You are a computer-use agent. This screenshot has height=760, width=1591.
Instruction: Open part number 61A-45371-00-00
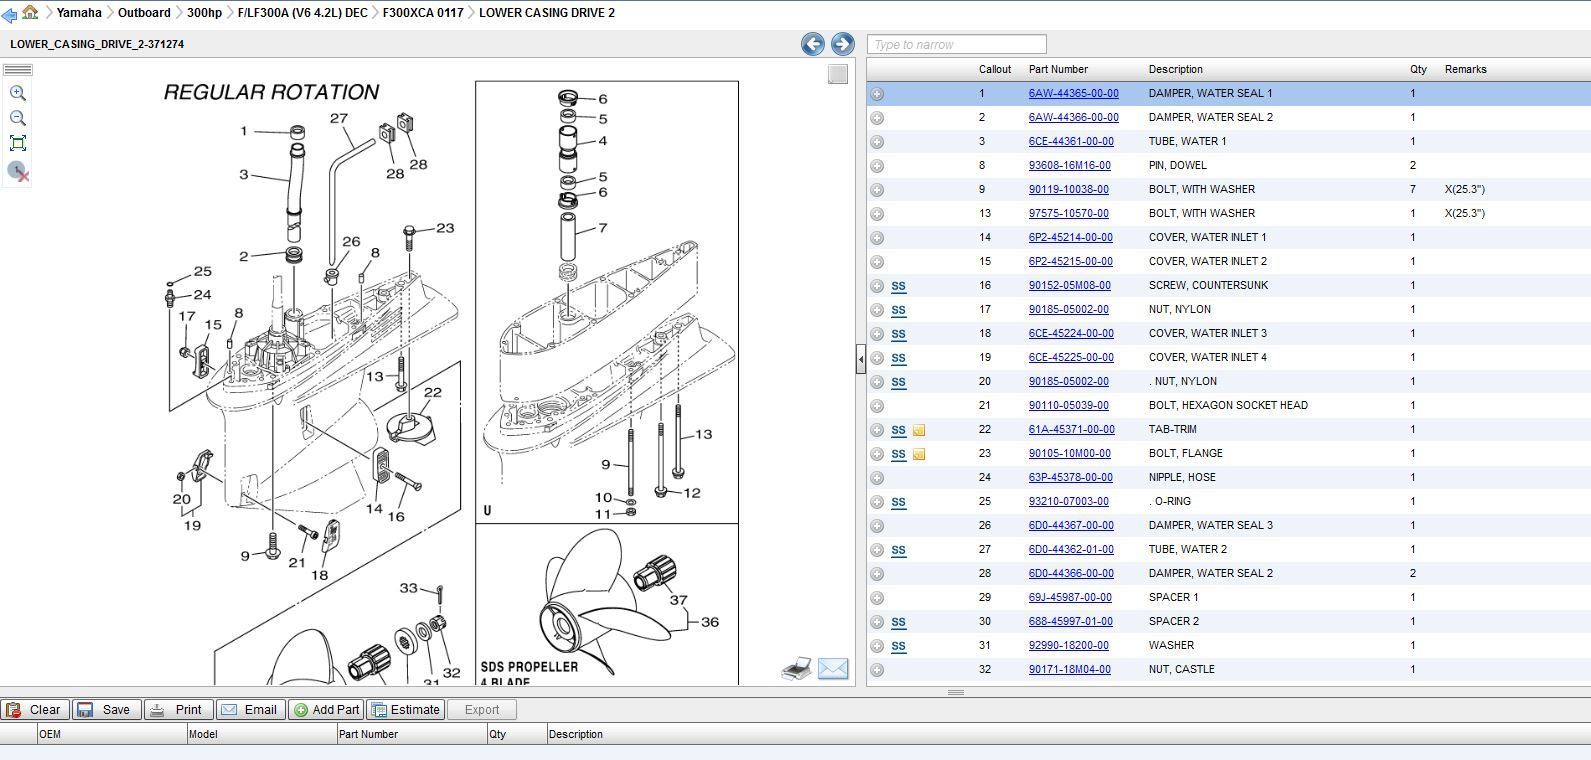(x=1071, y=429)
